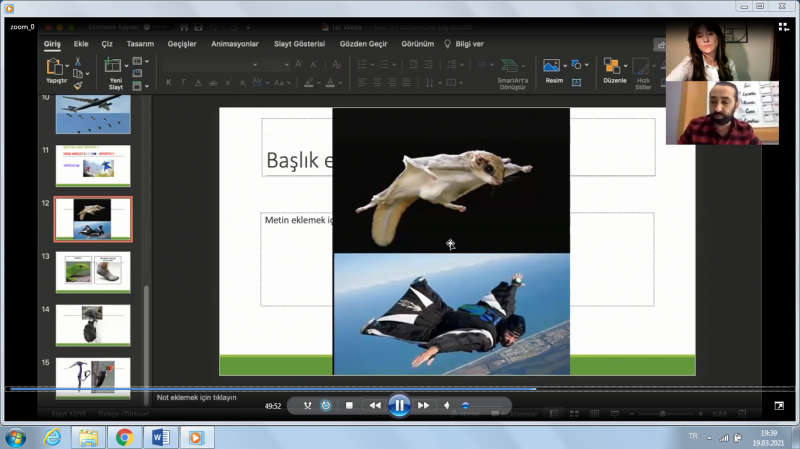
Task: Click the Previous track button
Action: (375, 405)
